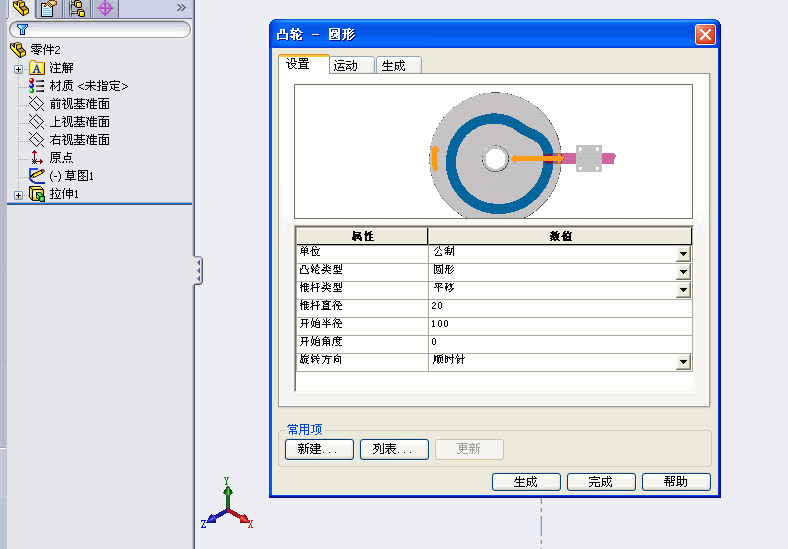Open the 旋转方向 dropdown arrow
This screenshot has height=549, width=788.
(x=683, y=362)
